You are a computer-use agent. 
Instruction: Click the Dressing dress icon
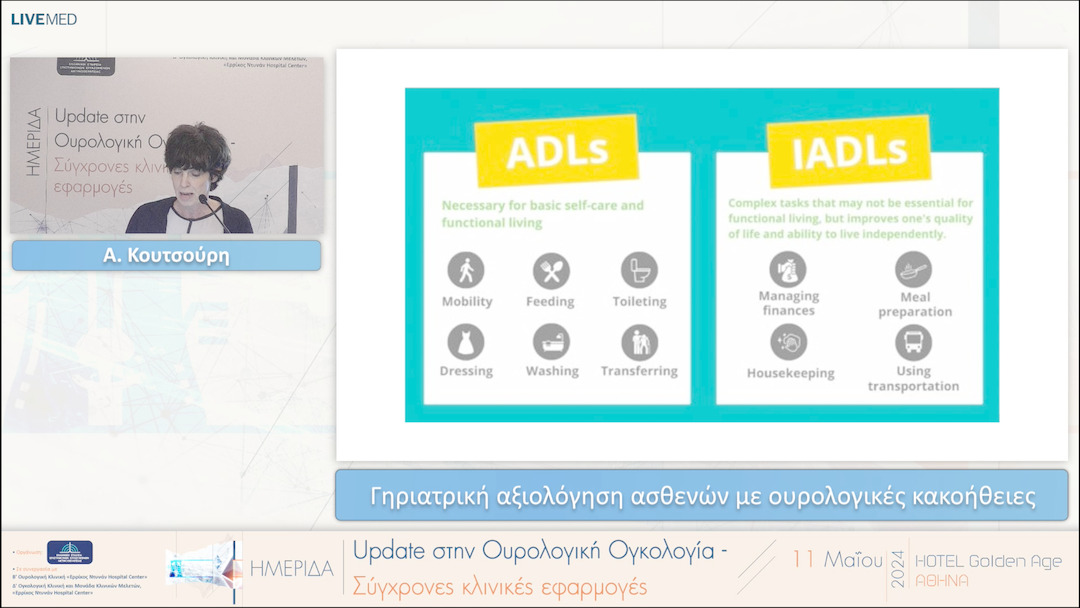coord(466,342)
